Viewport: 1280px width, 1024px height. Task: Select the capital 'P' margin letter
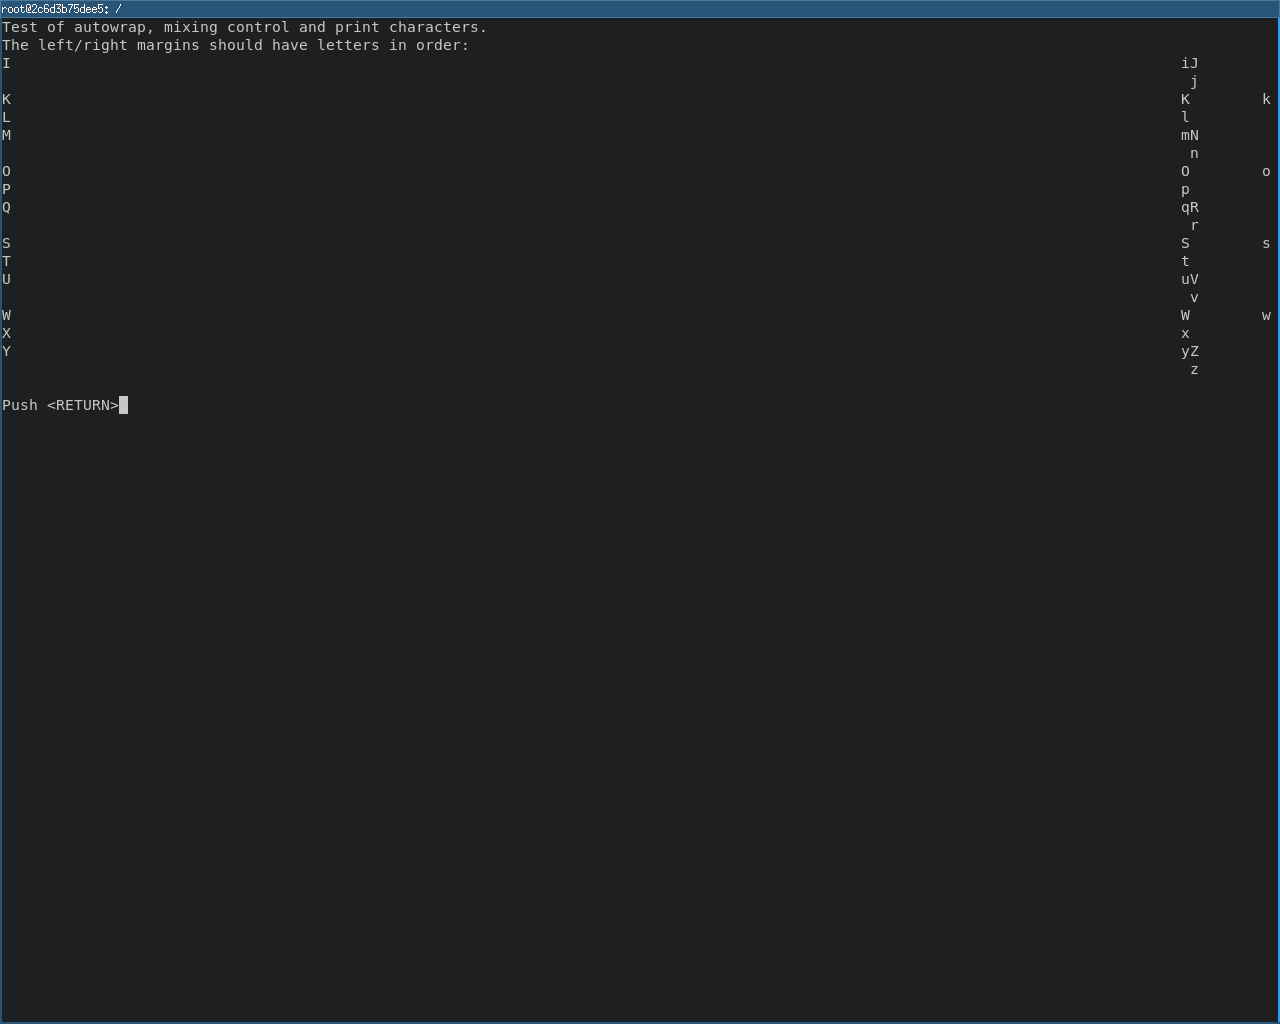coord(6,189)
